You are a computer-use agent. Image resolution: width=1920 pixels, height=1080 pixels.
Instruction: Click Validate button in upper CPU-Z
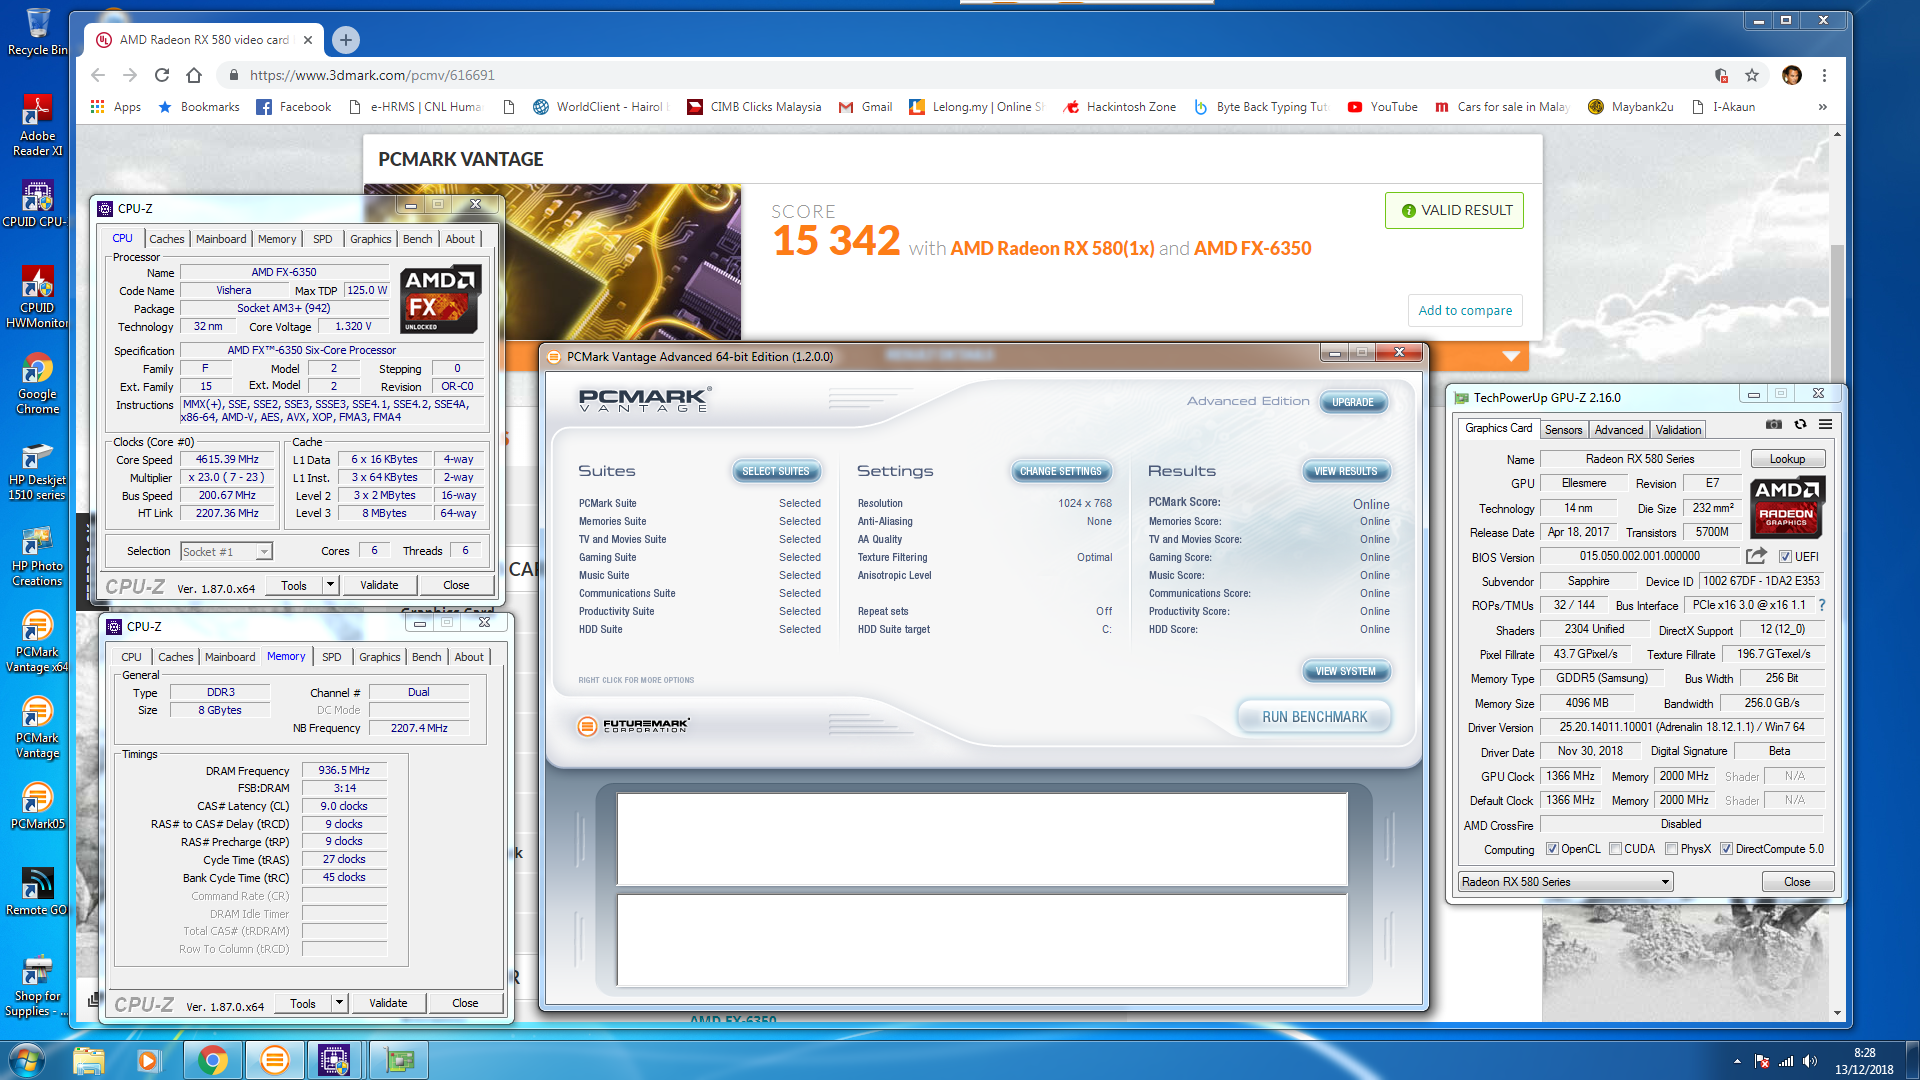379,585
